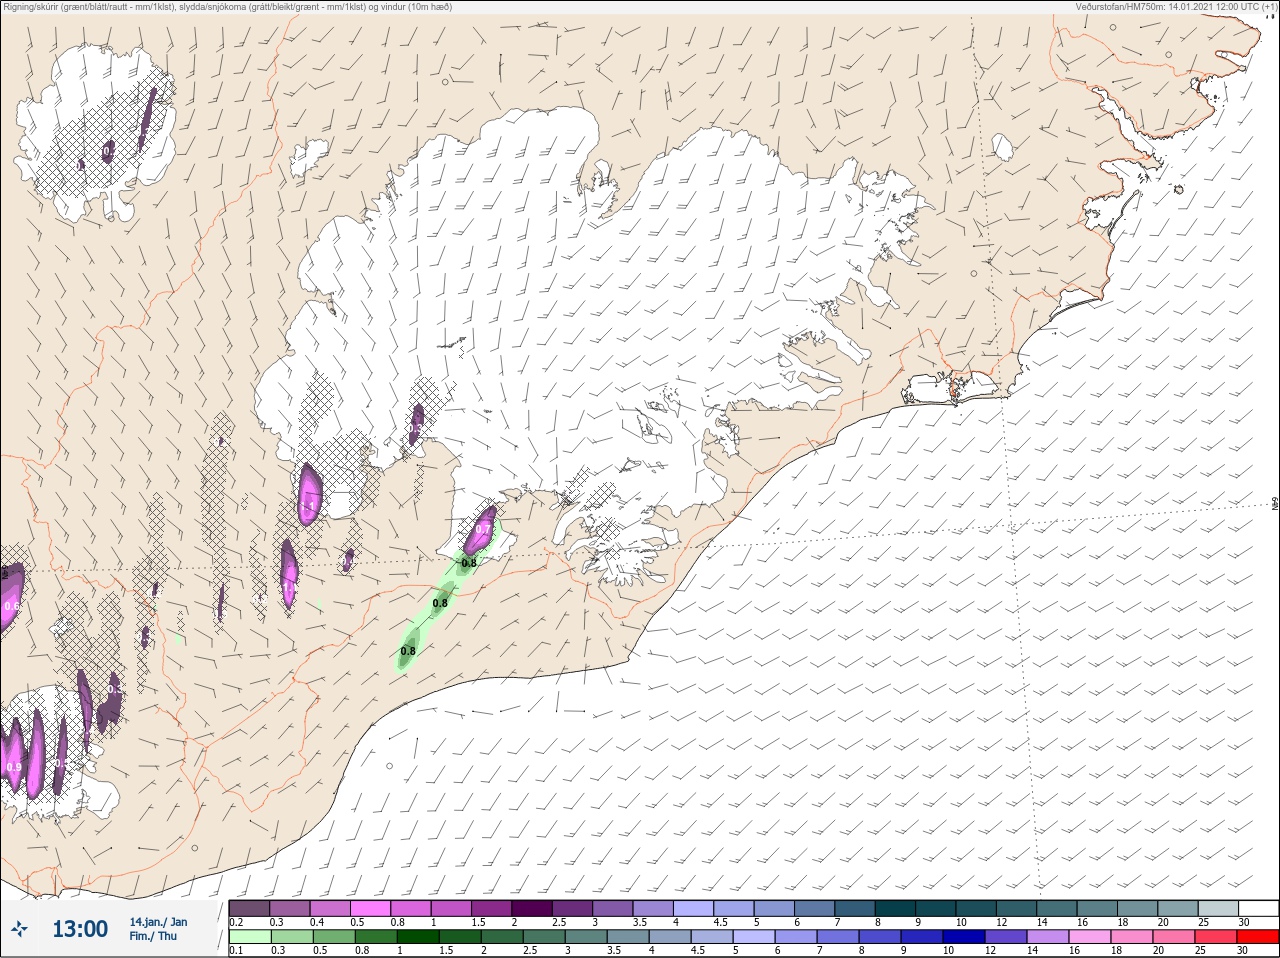Click the 0.9 value in the lower-left pink cell

13,767
